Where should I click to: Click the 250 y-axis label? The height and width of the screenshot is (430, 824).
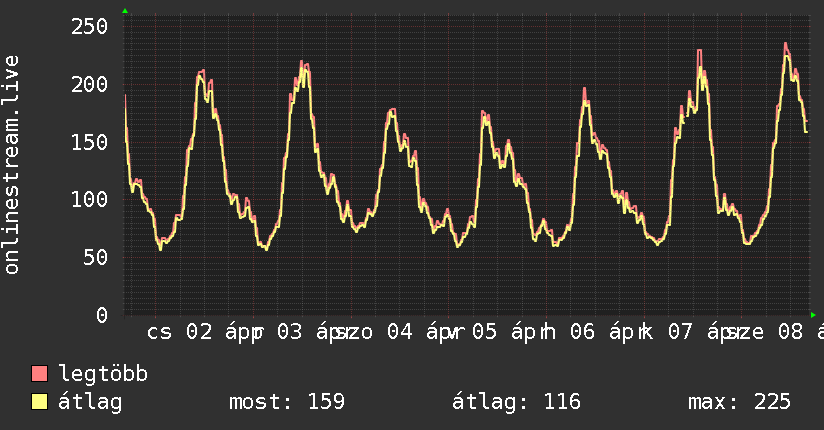point(89,26)
